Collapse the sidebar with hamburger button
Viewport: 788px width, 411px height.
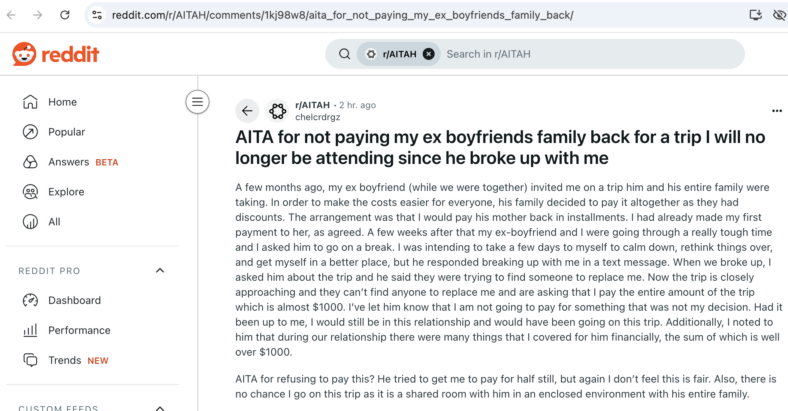click(x=198, y=102)
